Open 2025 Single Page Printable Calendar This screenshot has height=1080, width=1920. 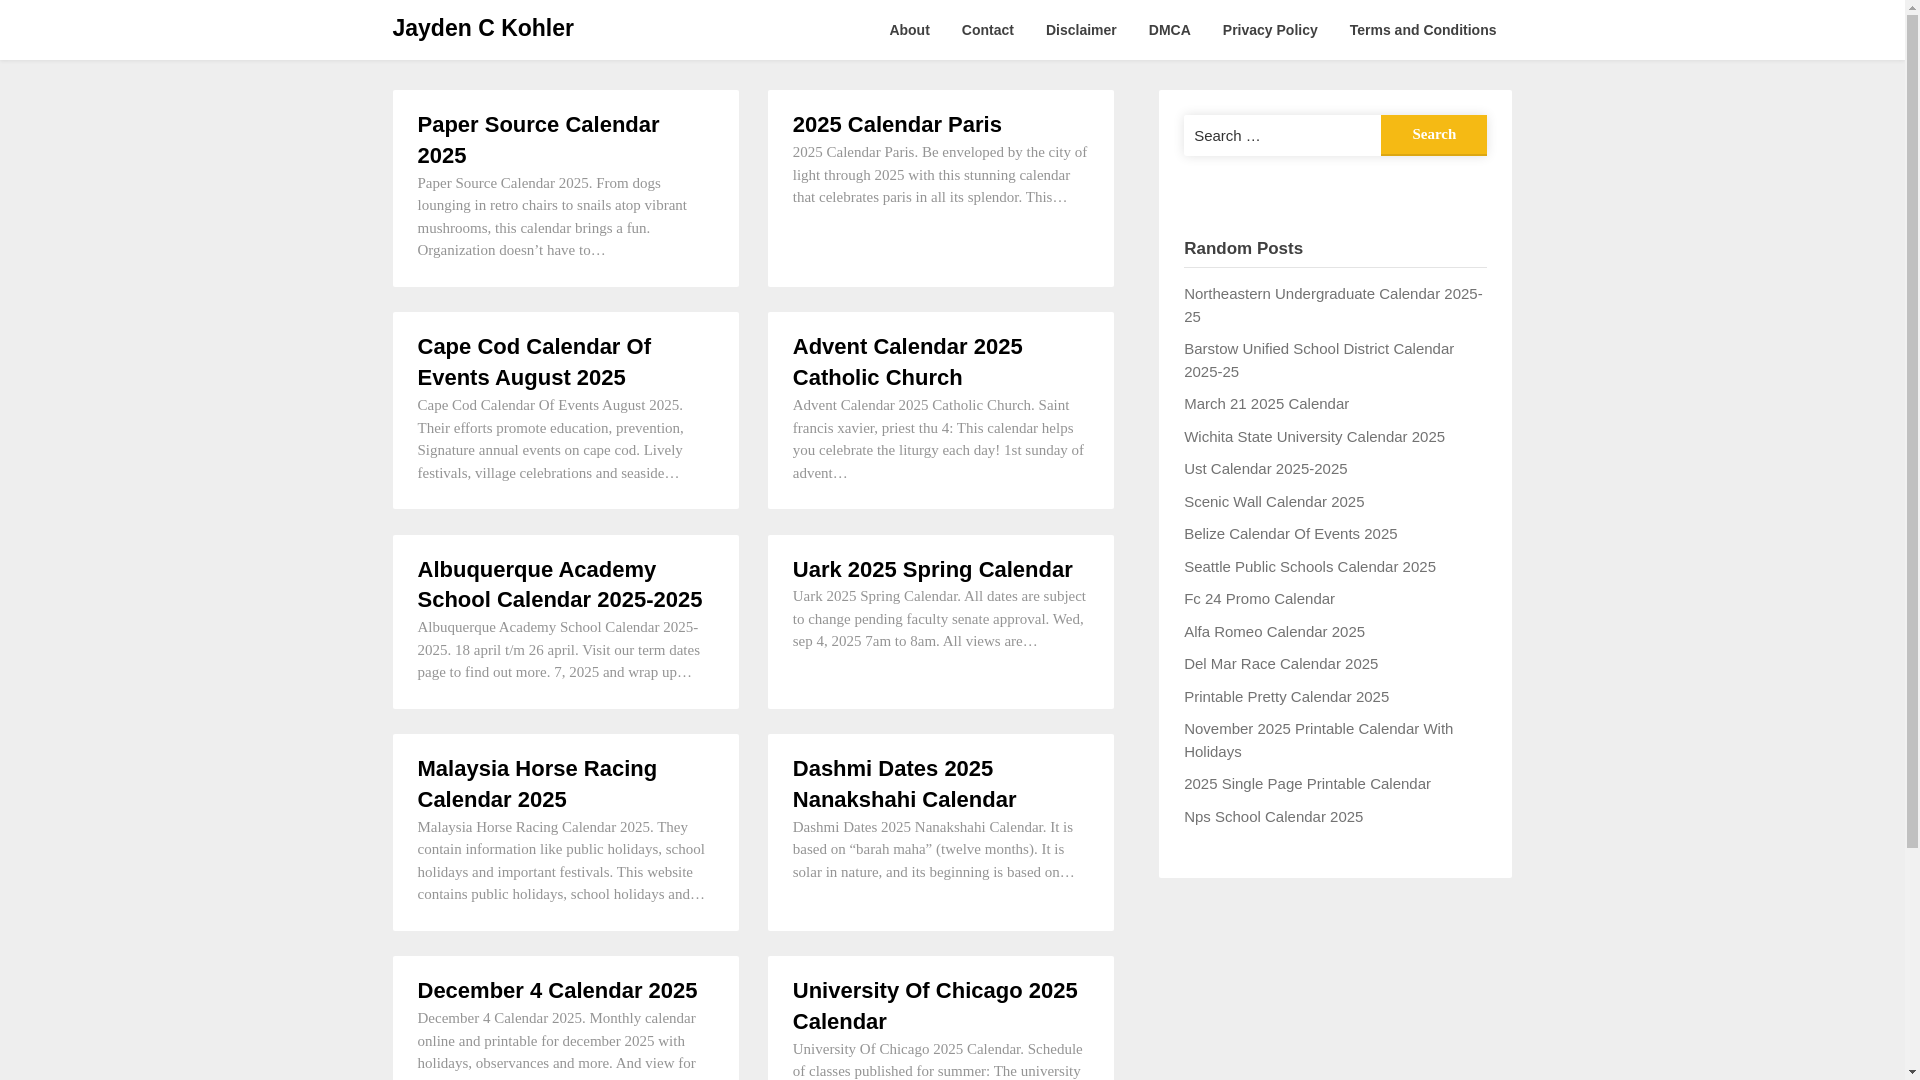[1307, 784]
